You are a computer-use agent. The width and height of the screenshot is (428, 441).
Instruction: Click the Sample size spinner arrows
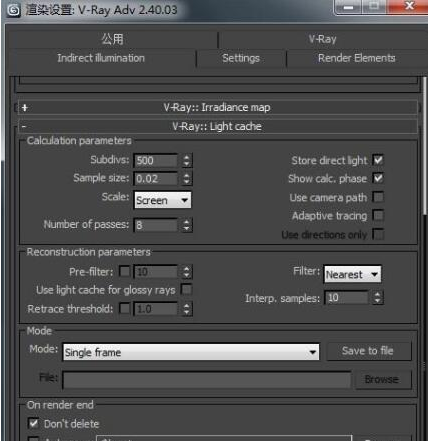(187, 178)
